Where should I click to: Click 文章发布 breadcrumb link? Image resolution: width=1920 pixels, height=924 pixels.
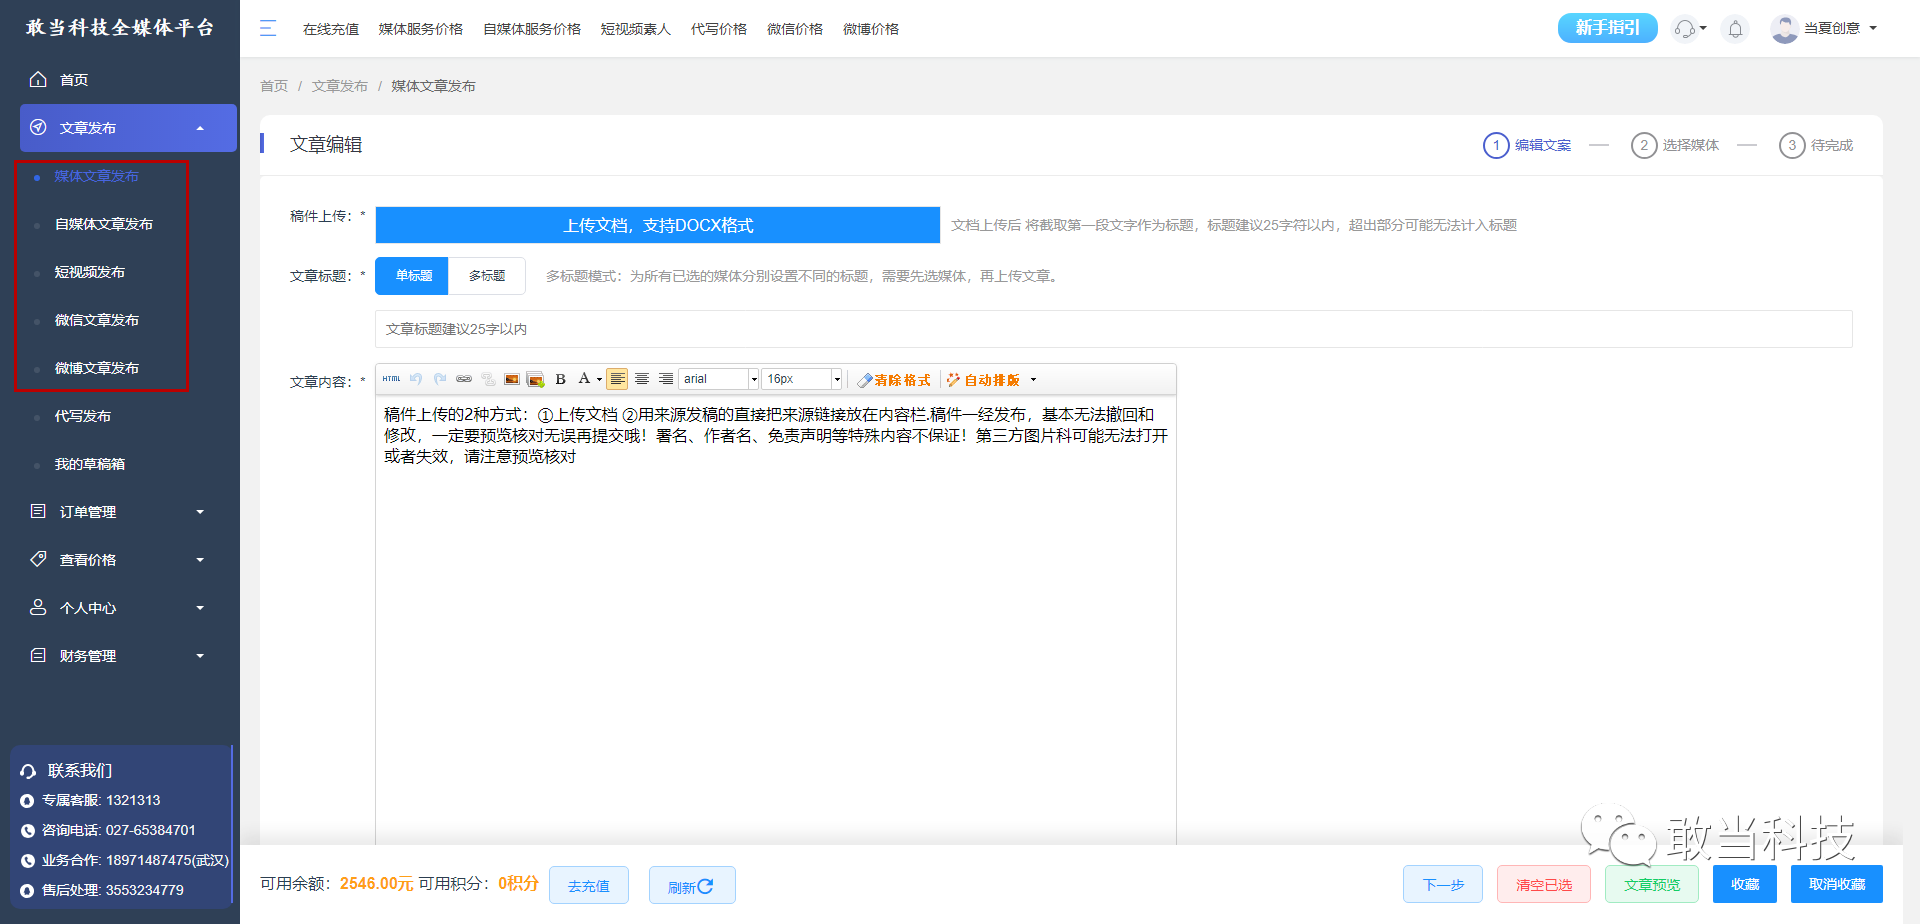pyautogui.click(x=340, y=86)
